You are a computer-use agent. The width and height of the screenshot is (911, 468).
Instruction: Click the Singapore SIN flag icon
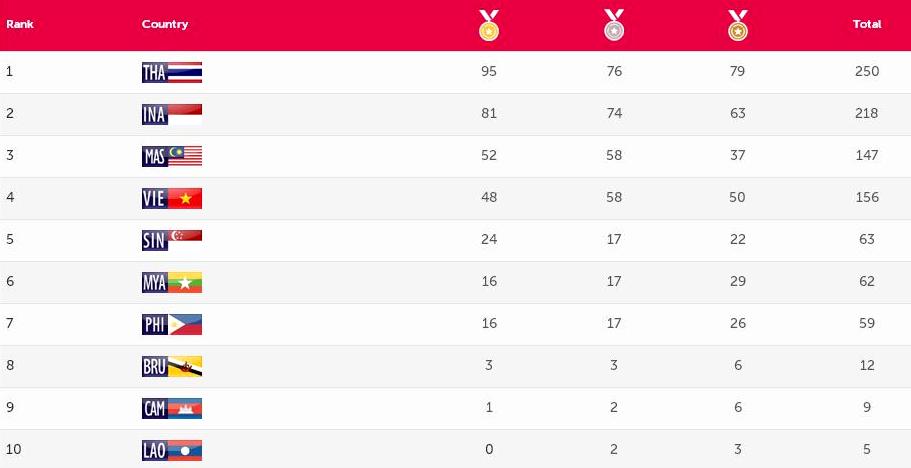coord(172,240)
